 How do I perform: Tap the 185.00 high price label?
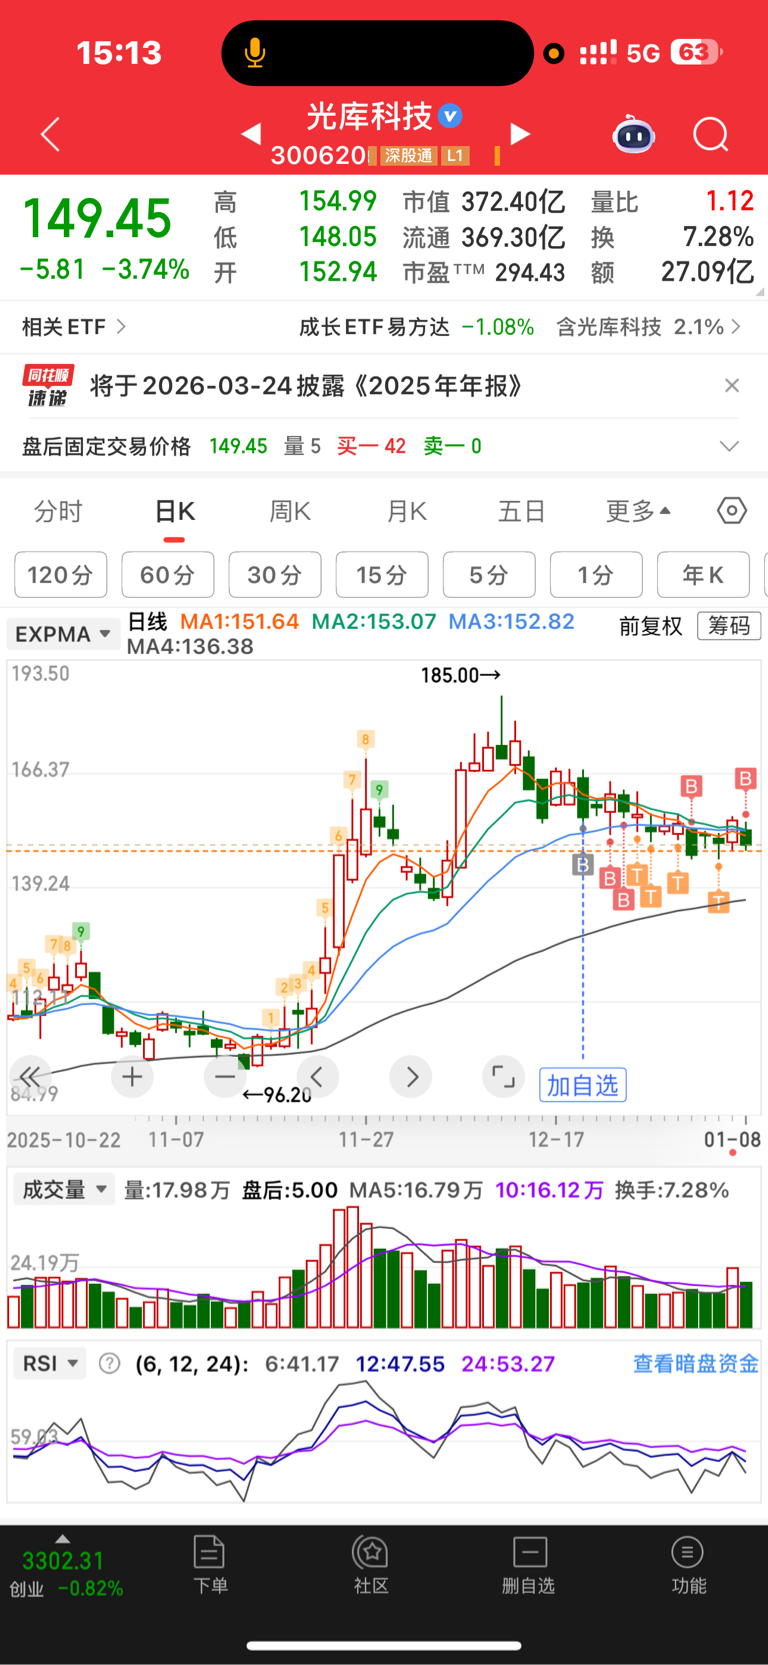coord(460,675)
